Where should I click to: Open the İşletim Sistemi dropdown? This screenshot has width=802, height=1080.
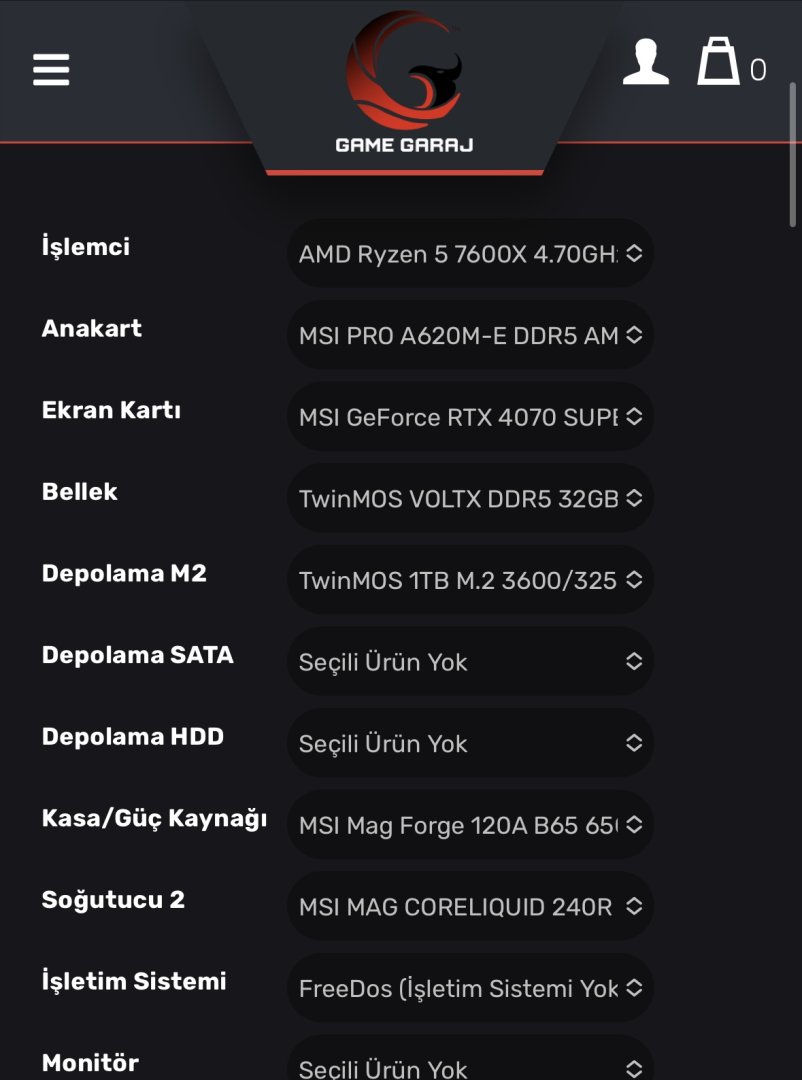click(470, 989)
